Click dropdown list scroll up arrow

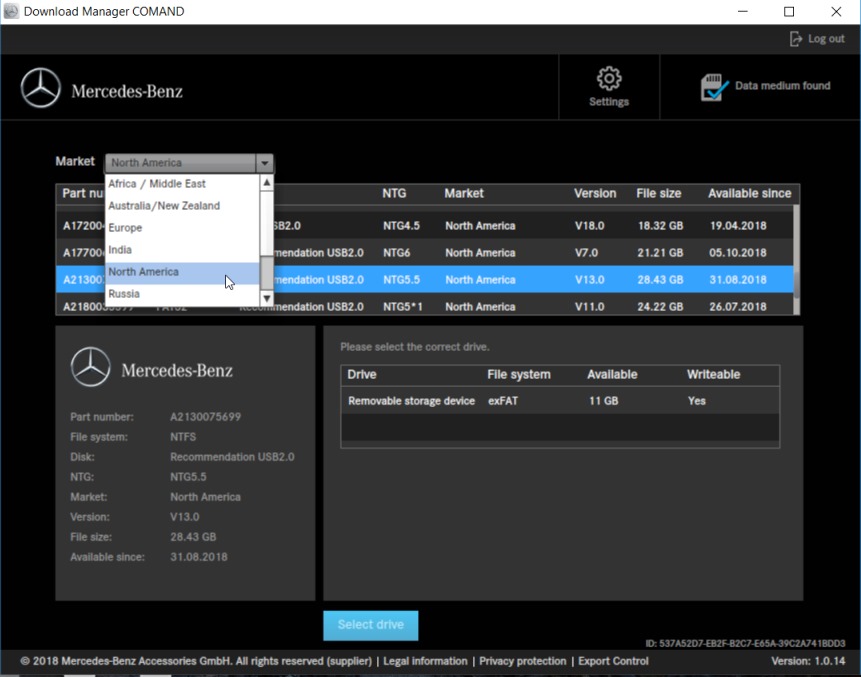(266, 182)
